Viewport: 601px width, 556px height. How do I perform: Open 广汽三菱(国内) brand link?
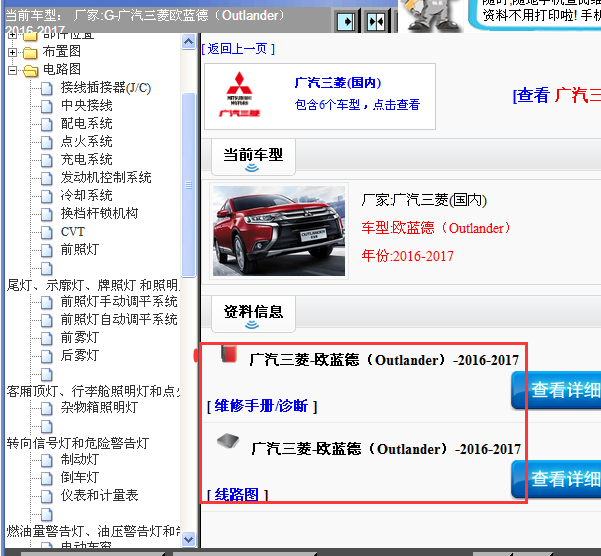pyautogui.click(x=338, y=82)
